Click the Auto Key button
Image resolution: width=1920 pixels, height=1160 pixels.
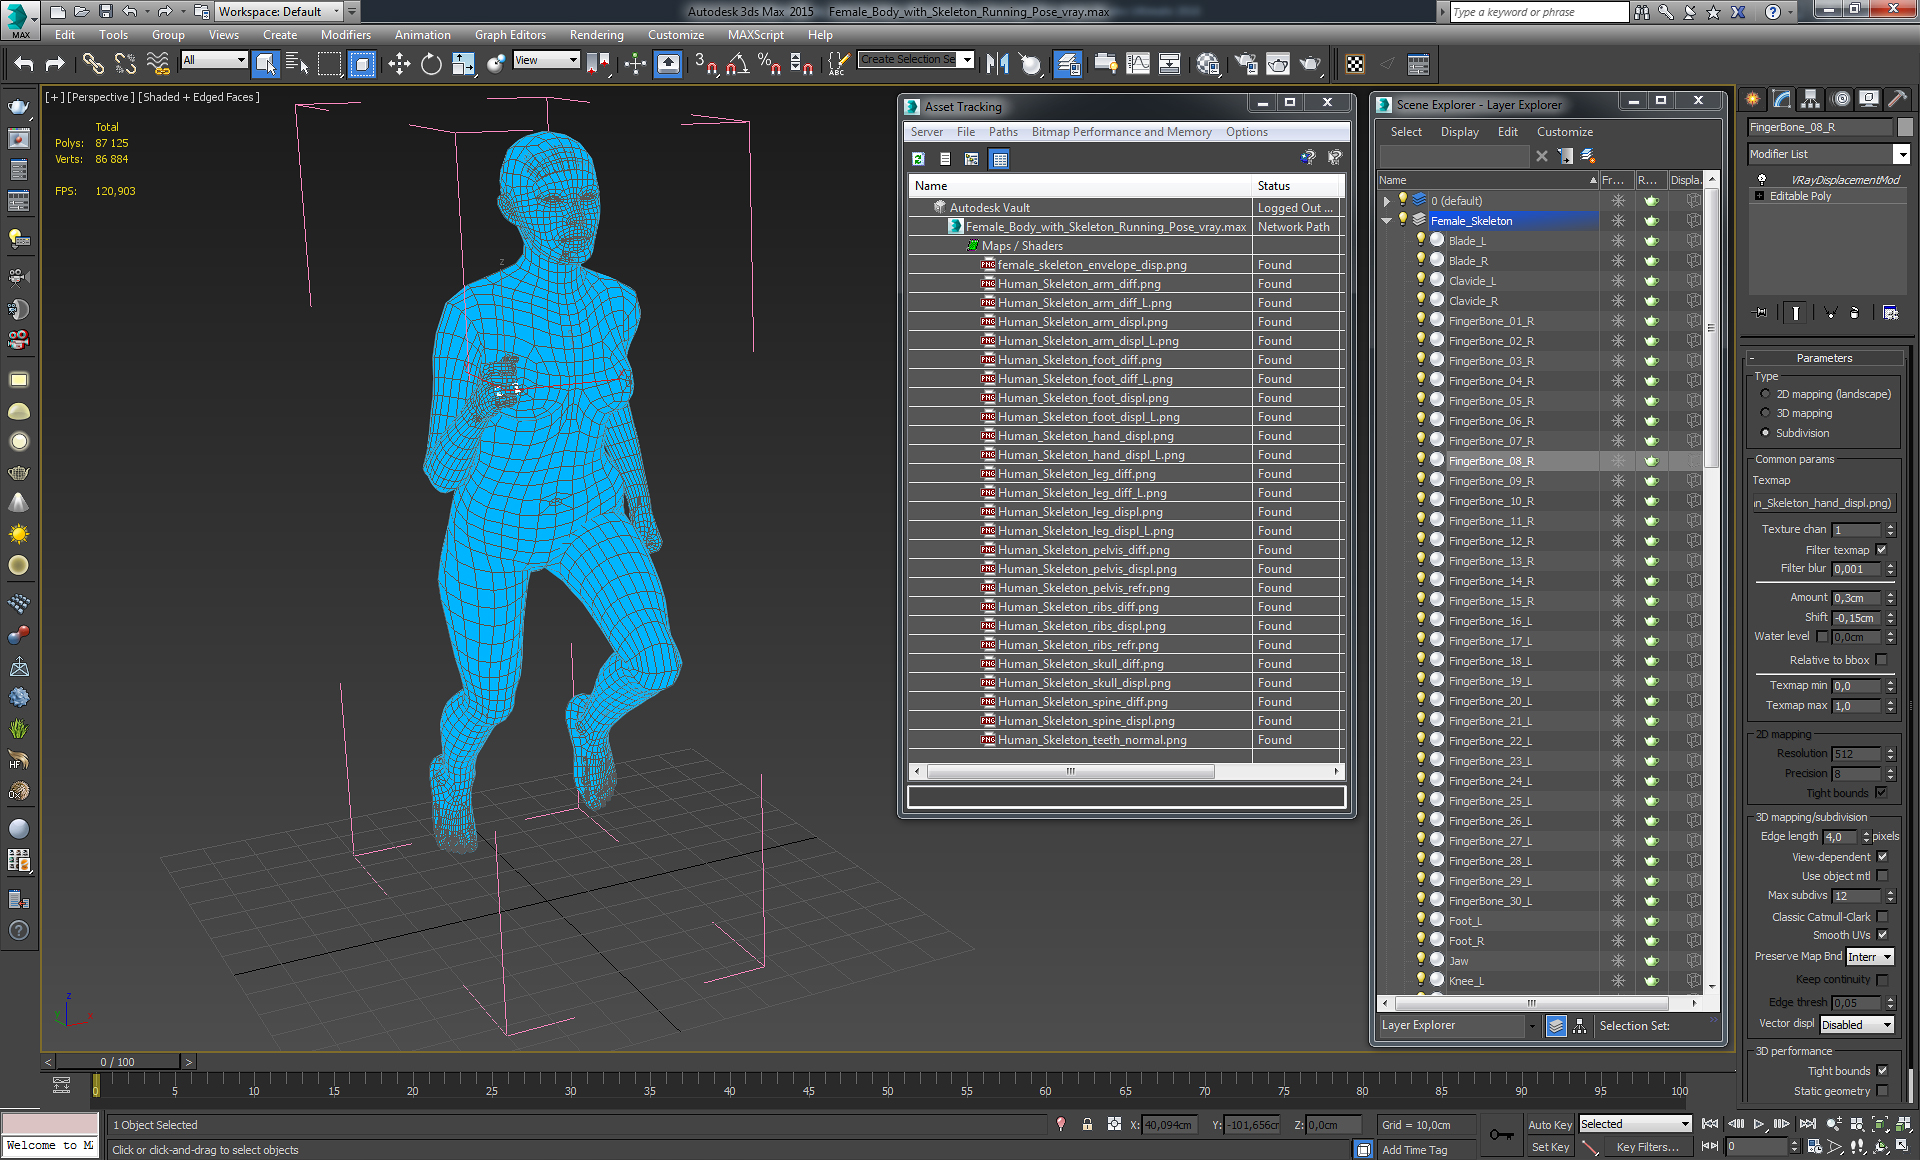point(1550,1125)
